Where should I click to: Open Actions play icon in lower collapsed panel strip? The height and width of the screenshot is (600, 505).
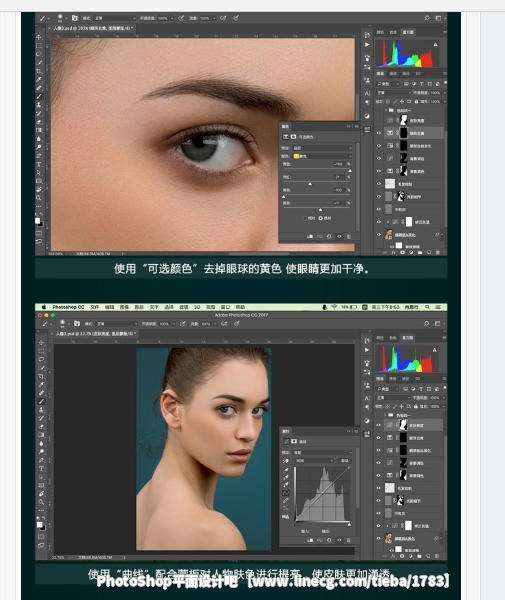(367, 350)
